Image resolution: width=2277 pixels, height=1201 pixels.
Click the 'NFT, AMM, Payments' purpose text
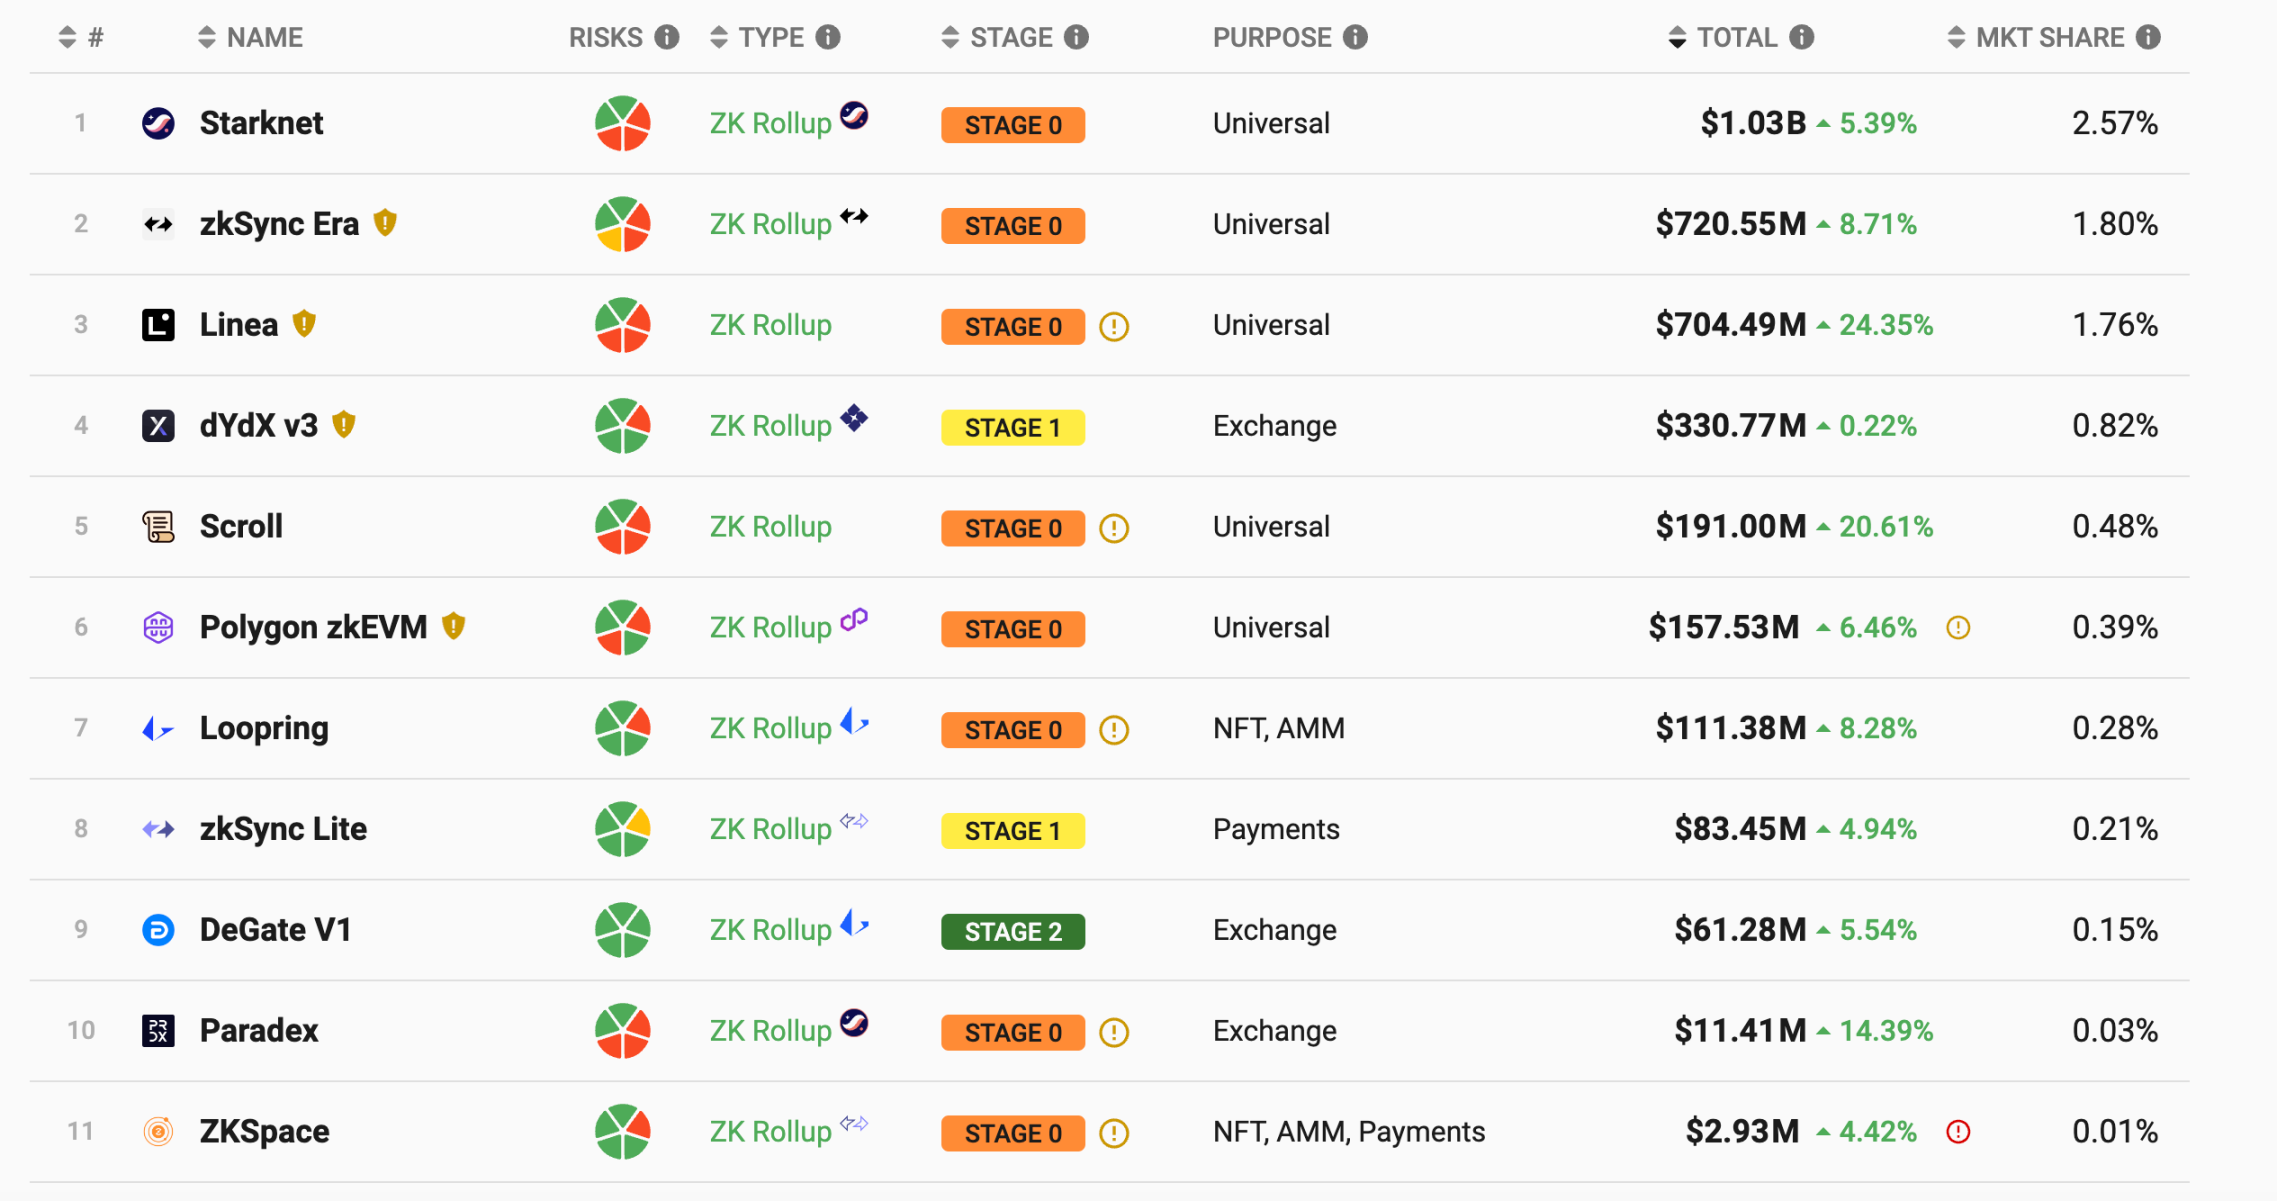[x=1348, y=1131]
